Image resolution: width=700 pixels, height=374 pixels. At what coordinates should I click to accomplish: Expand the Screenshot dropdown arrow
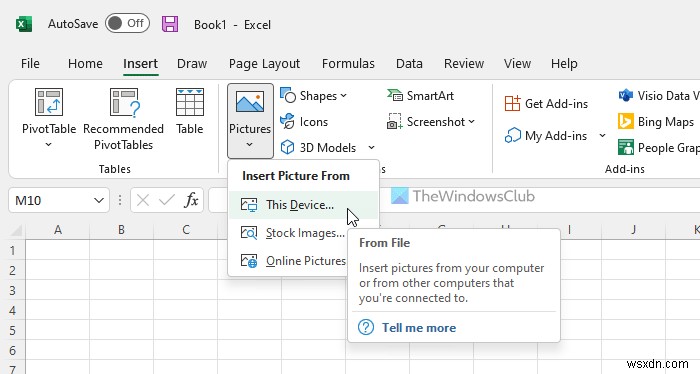click(x=471, y=121)
